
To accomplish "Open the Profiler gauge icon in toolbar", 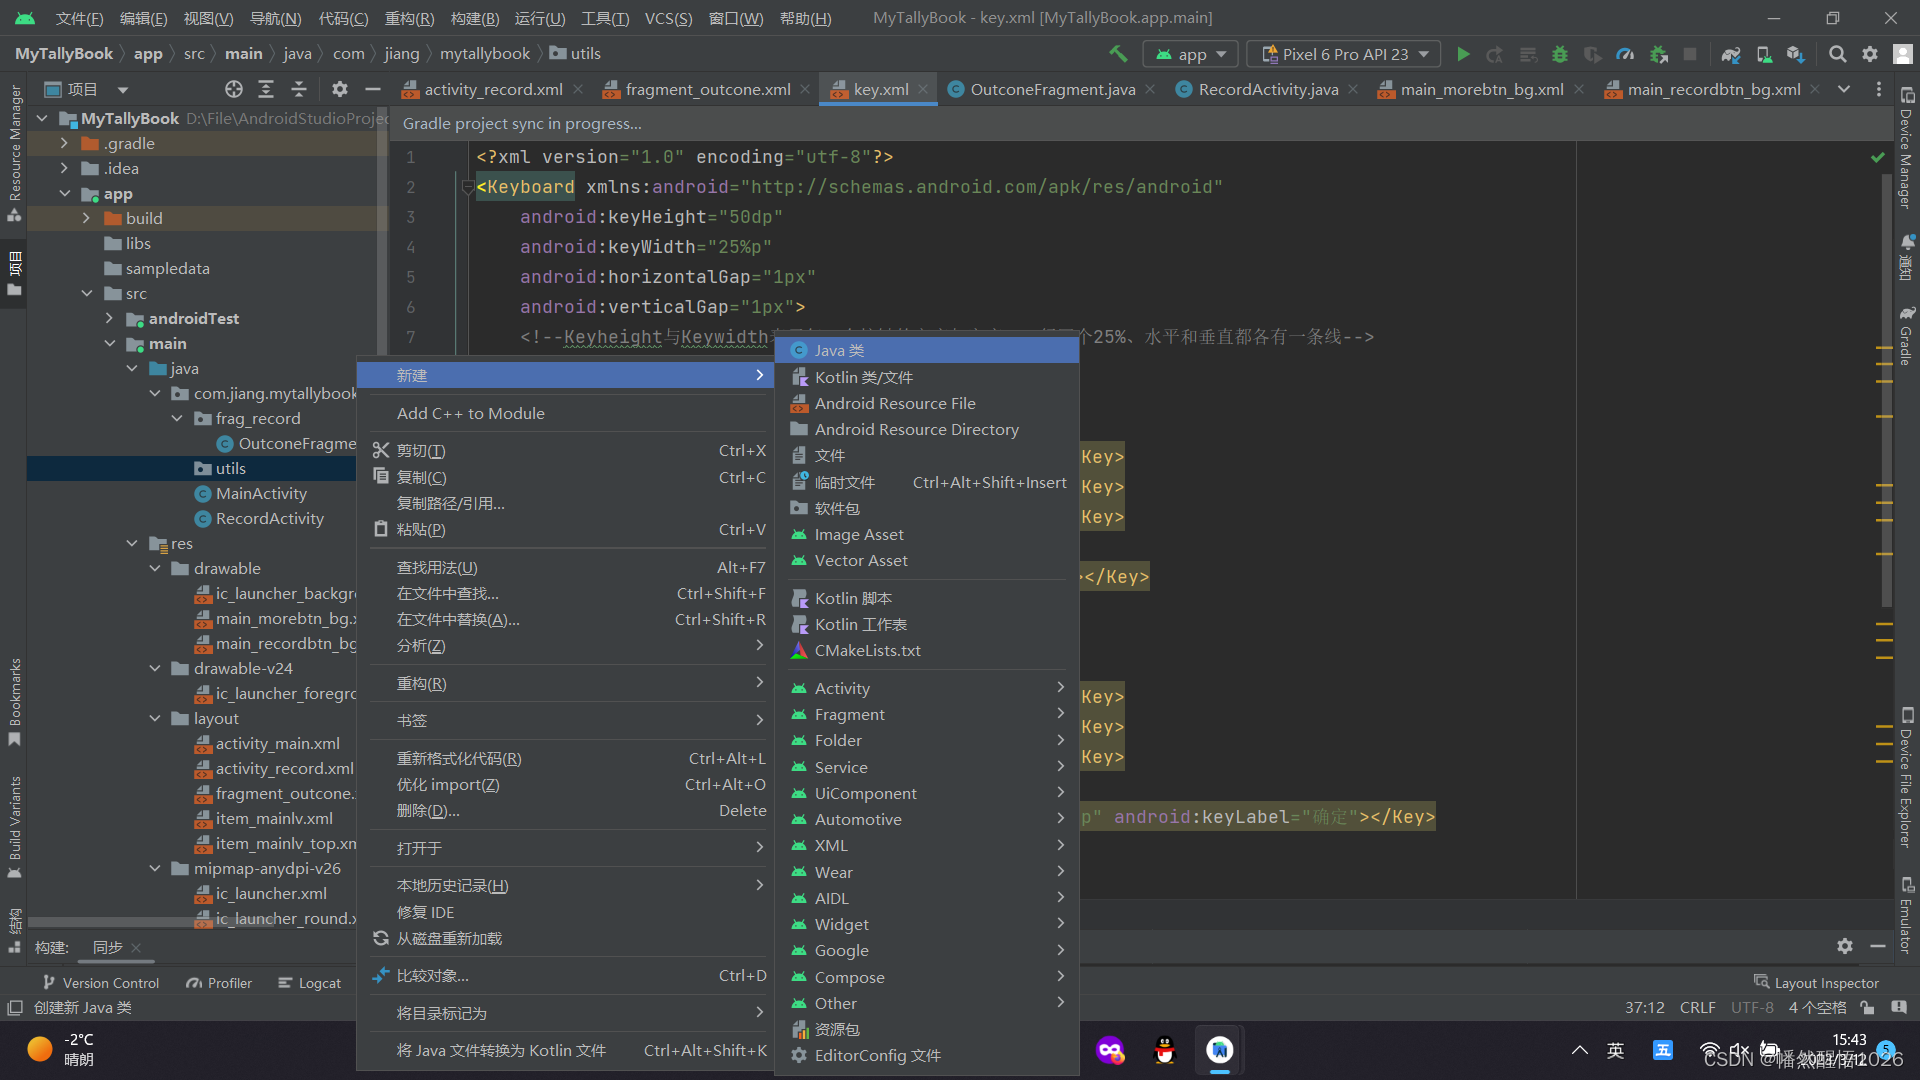I will click(x=1625, y=54).
